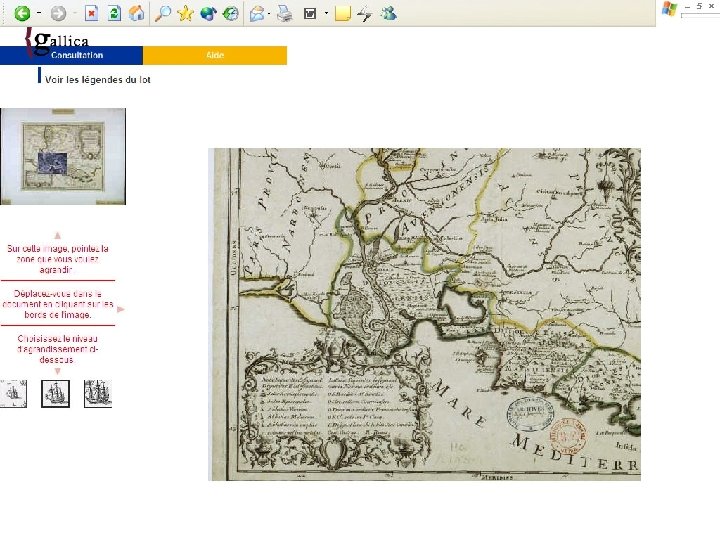
Task: Open the Aide tab
Action: tap(215, 55)
